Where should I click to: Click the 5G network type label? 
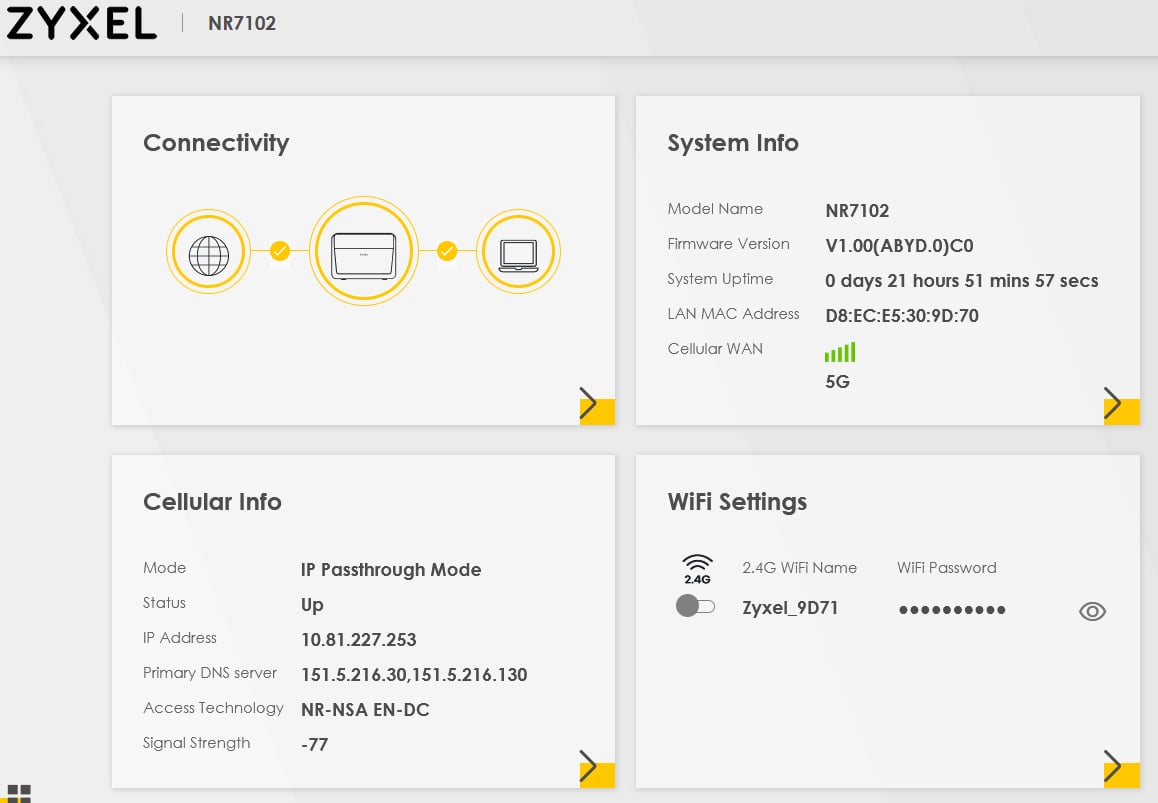click(837, 382)
